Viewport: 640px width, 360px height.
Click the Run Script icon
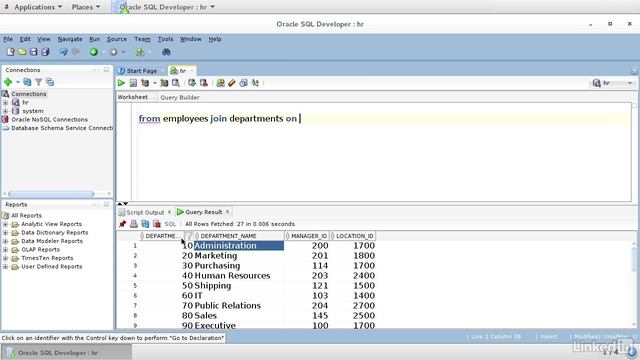click(133, 83)
